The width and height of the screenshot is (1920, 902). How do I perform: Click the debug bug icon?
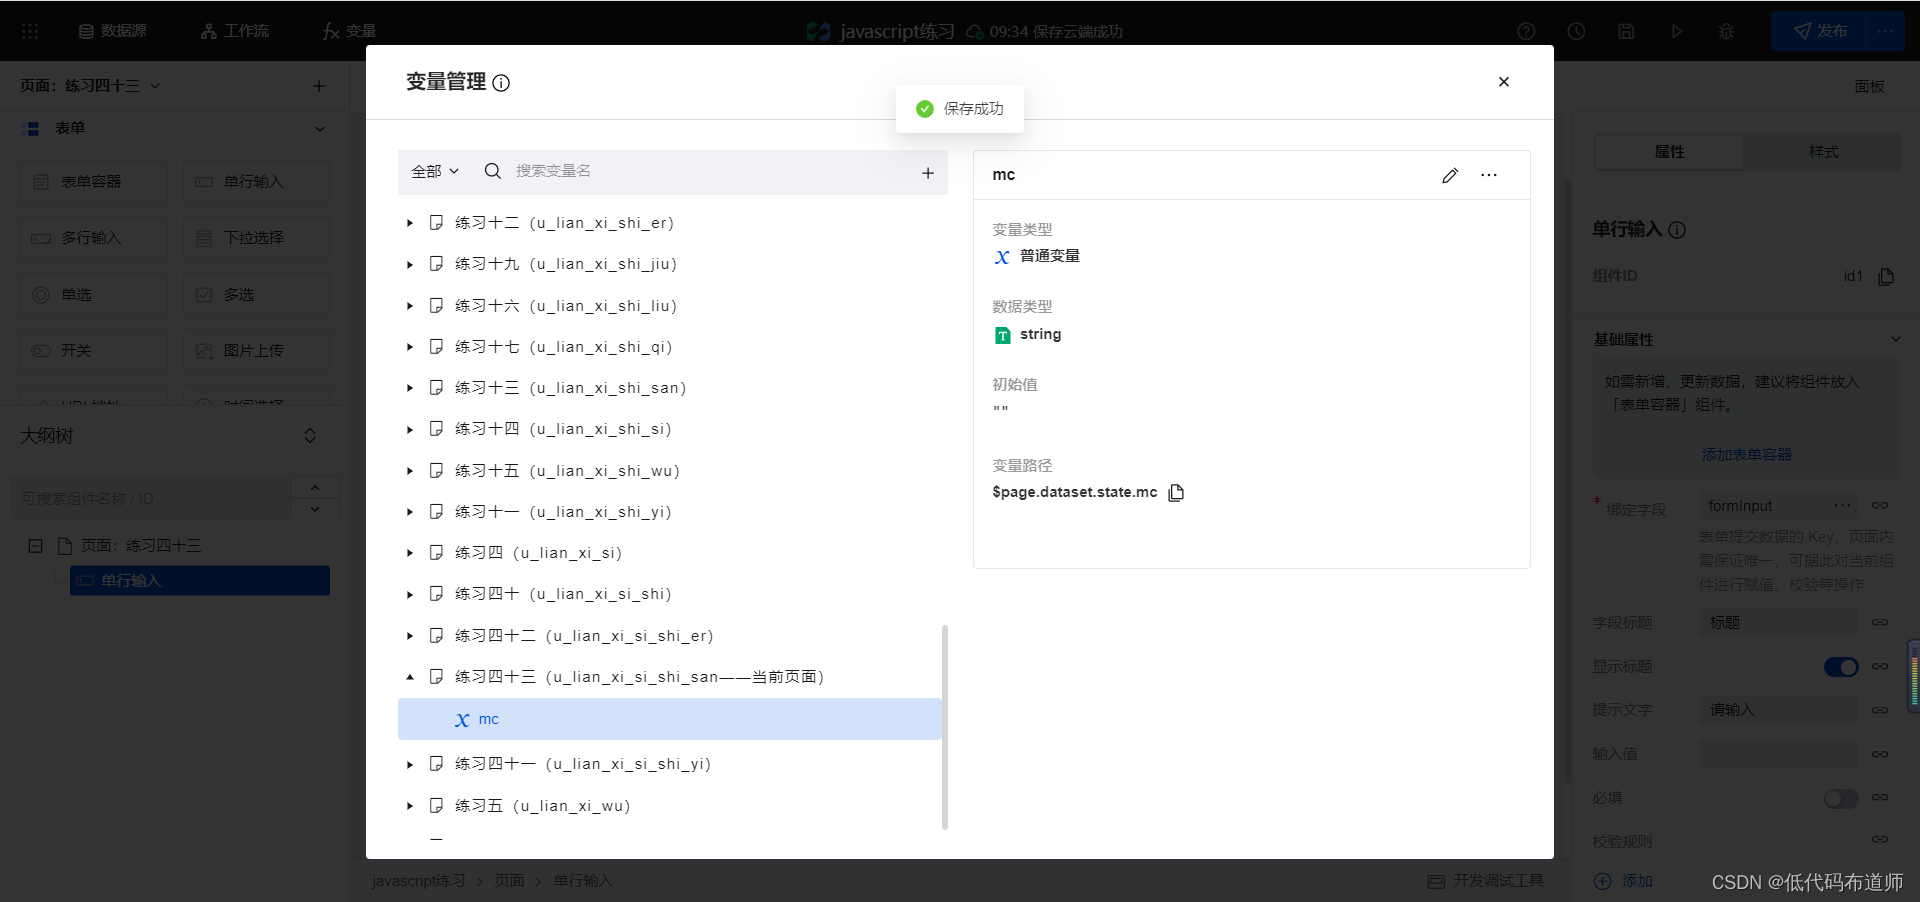[x=1726, y=31]
